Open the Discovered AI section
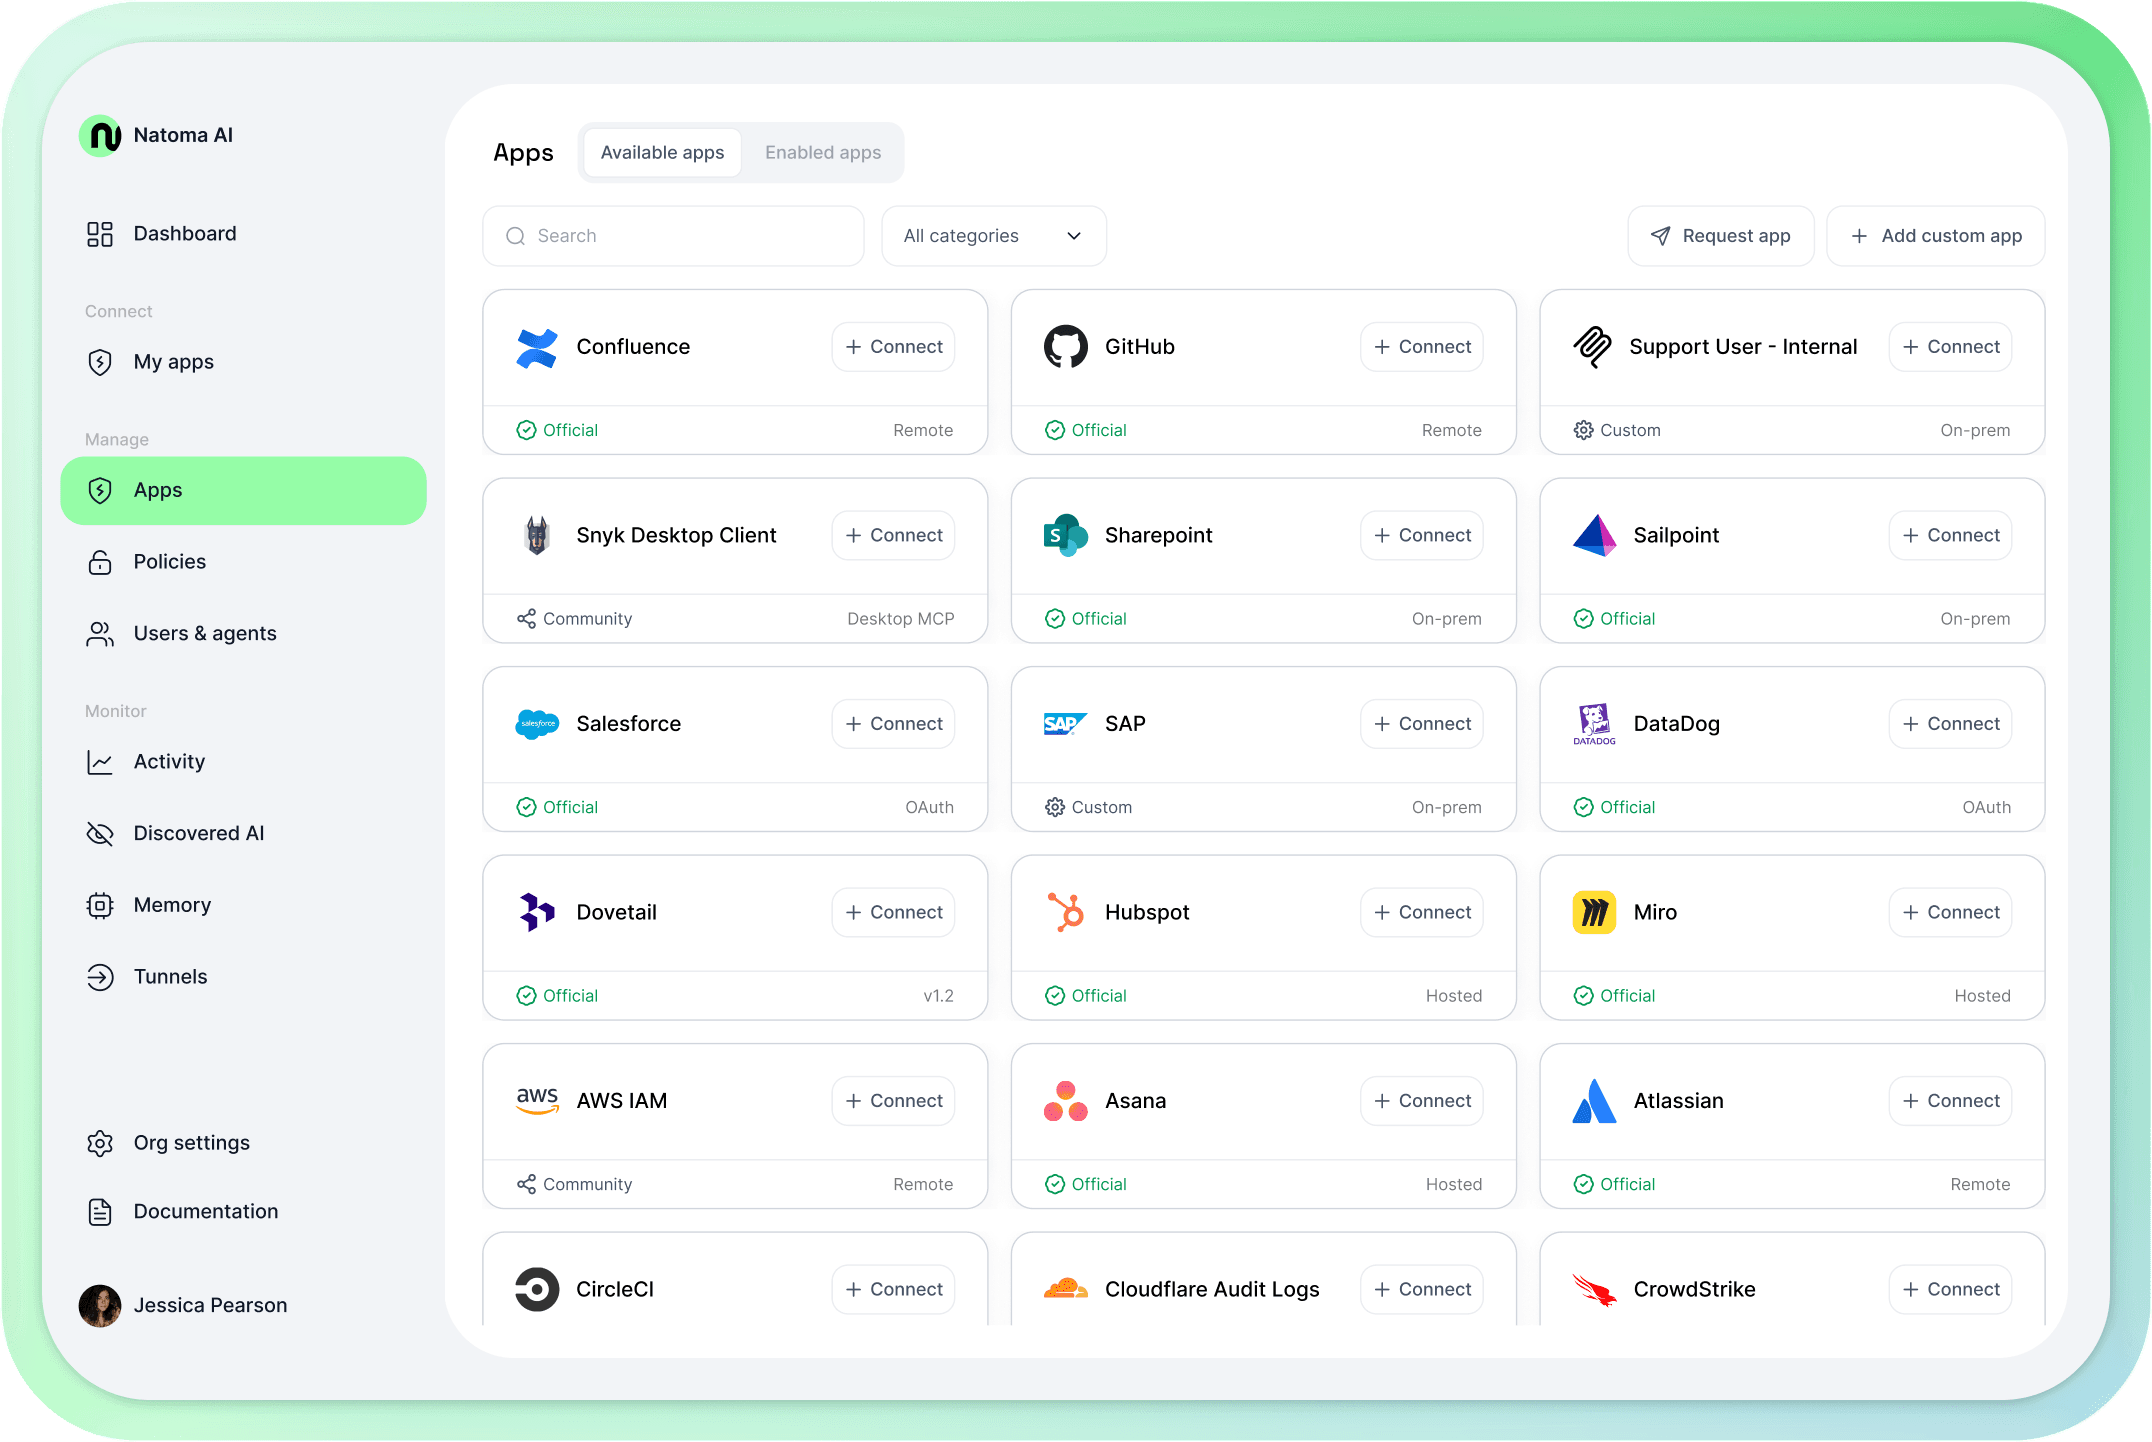2152x1442 pixels. click(x=199, y=833)
